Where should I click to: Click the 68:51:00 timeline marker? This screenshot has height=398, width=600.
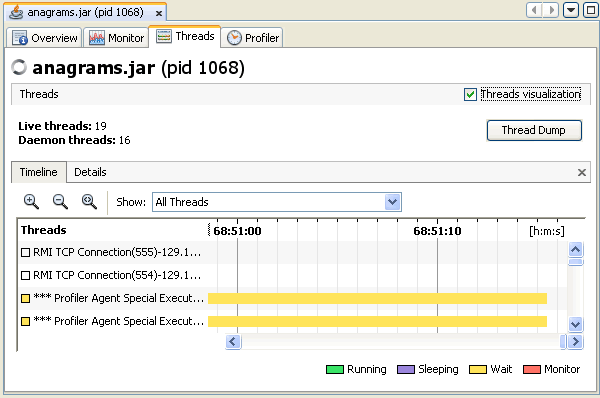237,231
